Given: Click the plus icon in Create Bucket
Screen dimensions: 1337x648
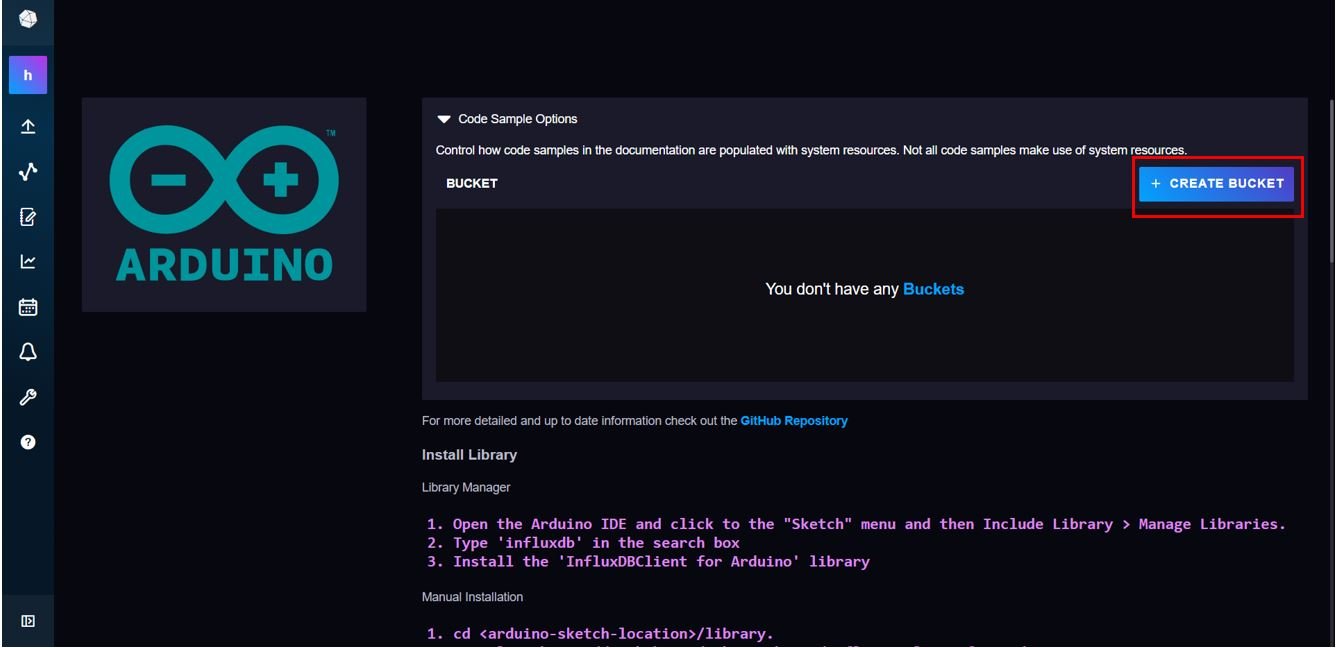Looking at the screenshot, I should pyautogui.click(x=1156, y=184).
